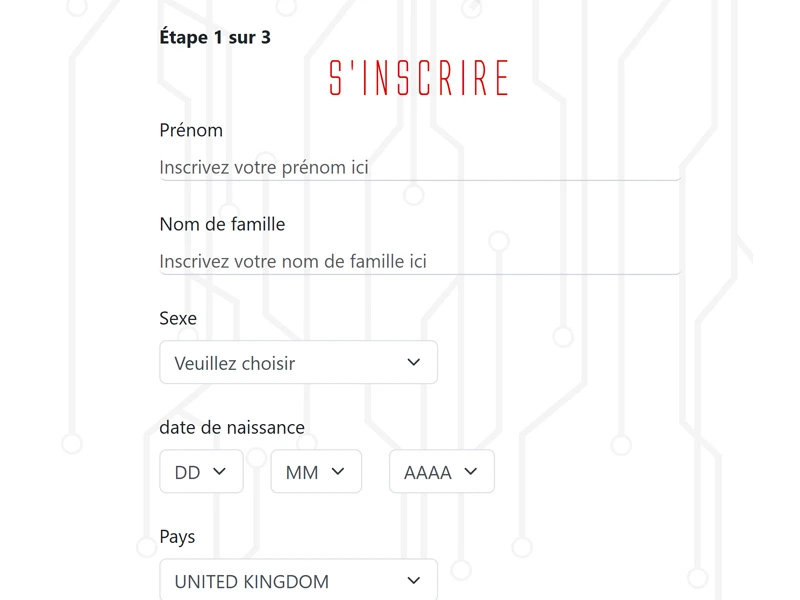Click the chevron arrow beside AAAA
This screenshot has width=800, height=600.
pyautogui.click(x=470, y=471)
